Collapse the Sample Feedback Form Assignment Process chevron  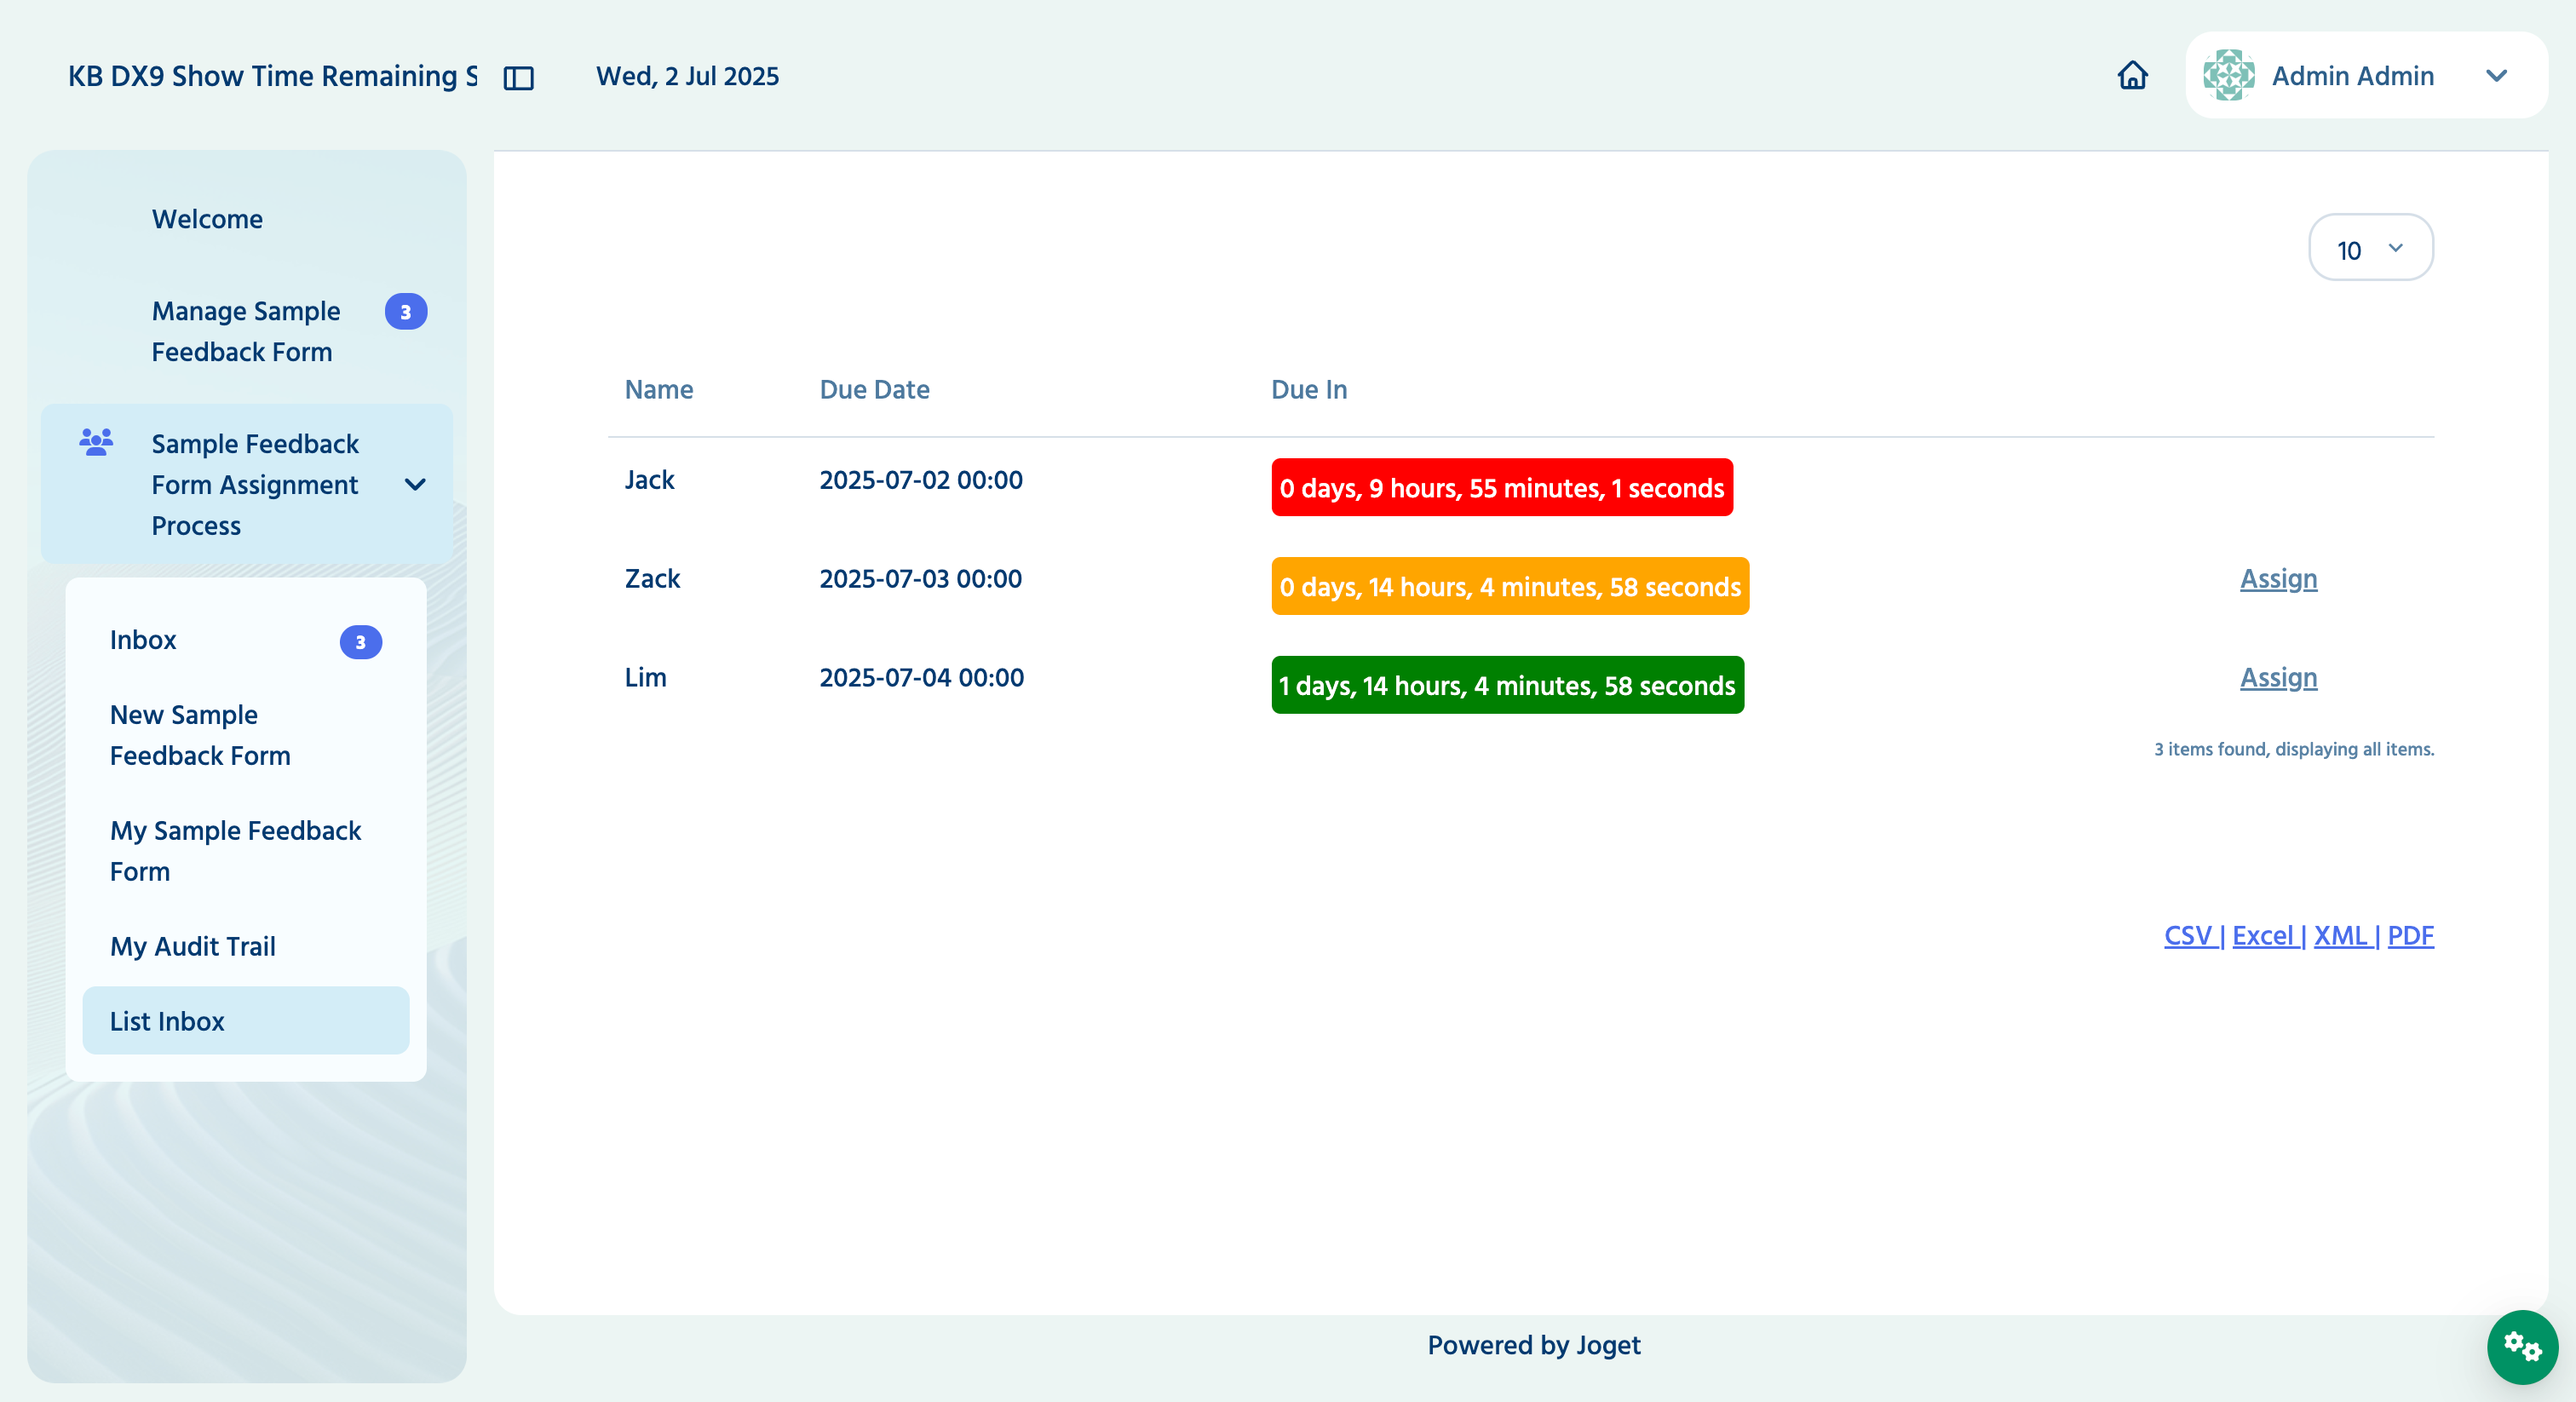point(415,485)
